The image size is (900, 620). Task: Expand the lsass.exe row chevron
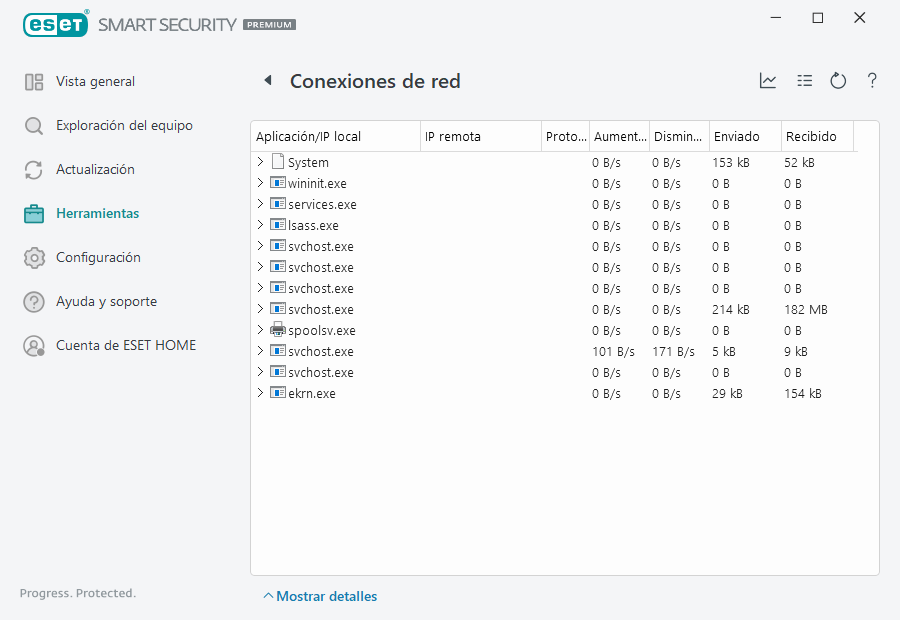click(x=261, y=225)
